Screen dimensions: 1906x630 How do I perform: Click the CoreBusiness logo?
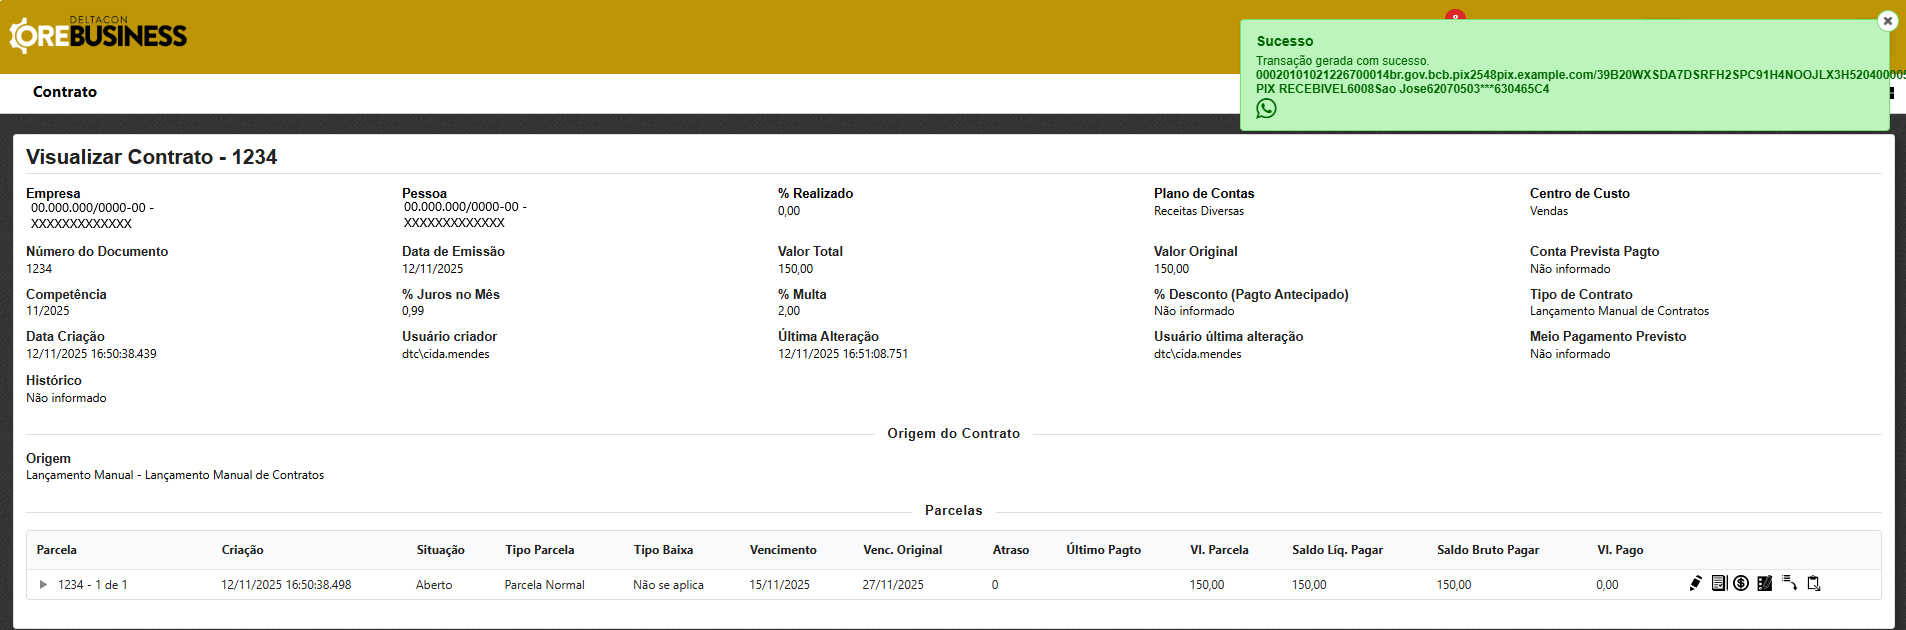(98, 35)
